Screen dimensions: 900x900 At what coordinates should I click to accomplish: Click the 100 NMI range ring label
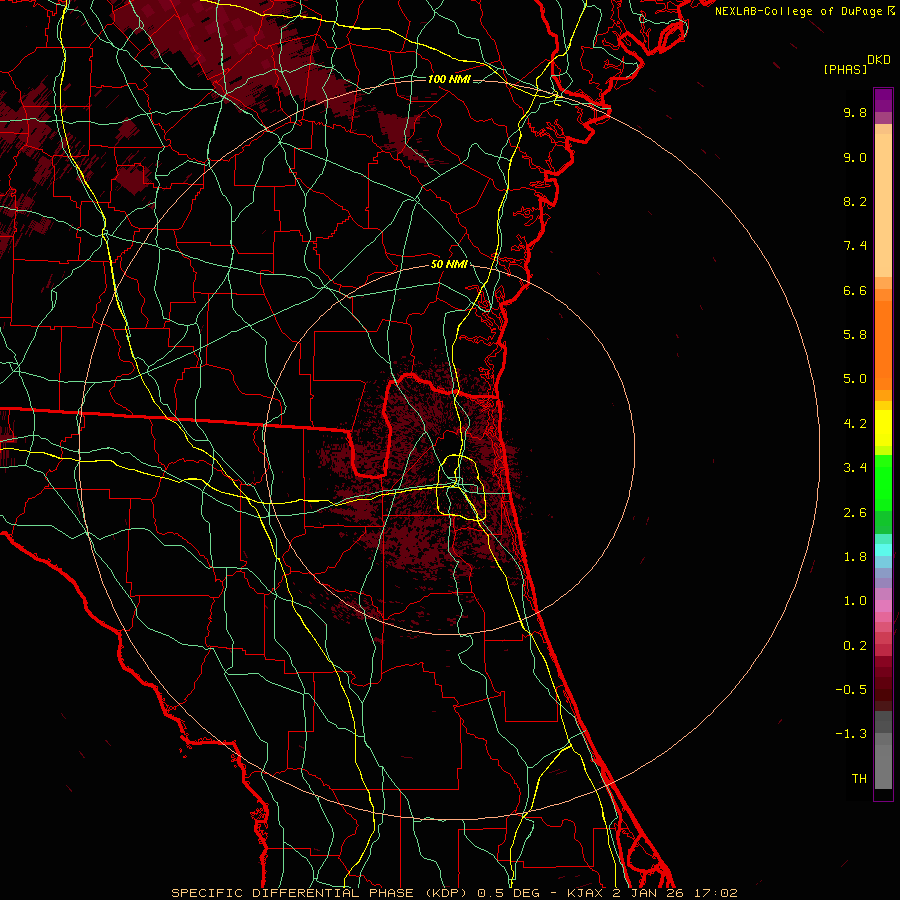pyautogui.click(x=449, y=79)
